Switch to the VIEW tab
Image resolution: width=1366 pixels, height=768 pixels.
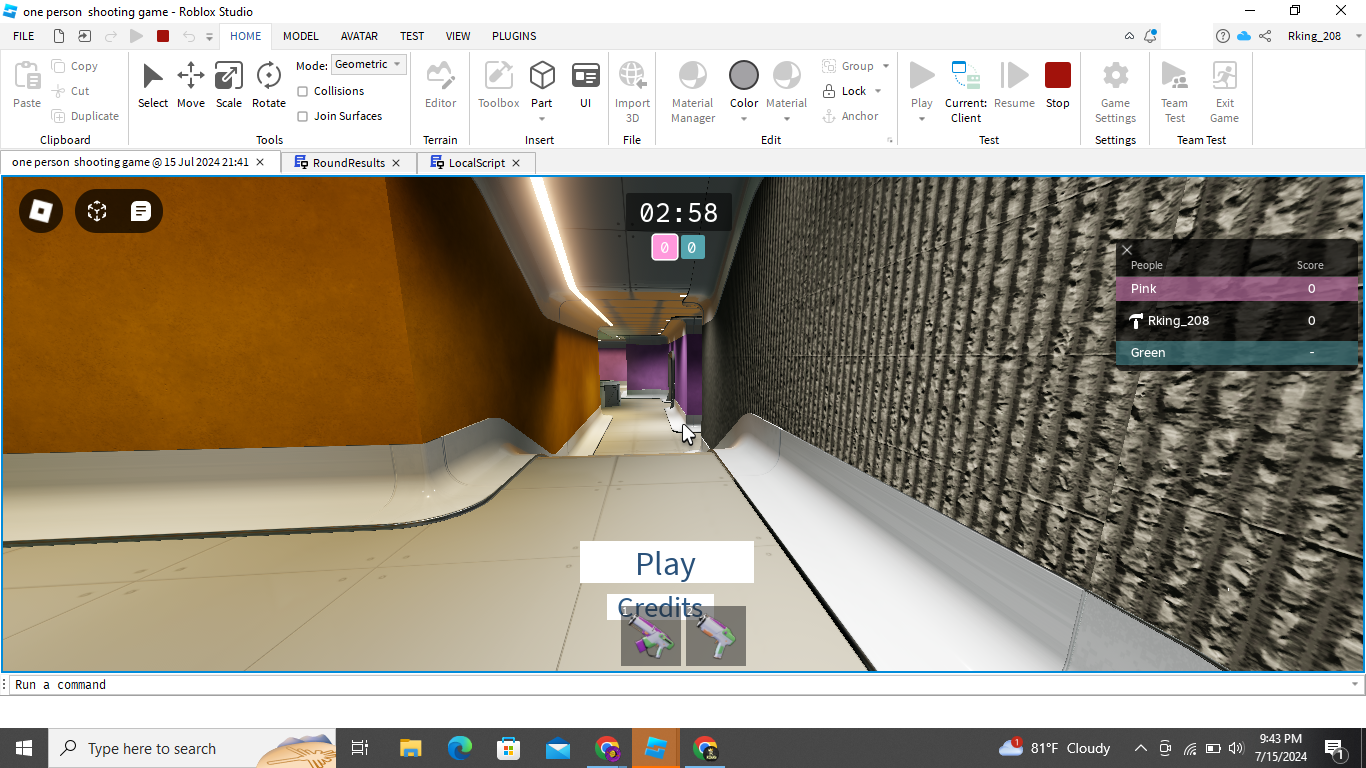click(x=458, y=36)
